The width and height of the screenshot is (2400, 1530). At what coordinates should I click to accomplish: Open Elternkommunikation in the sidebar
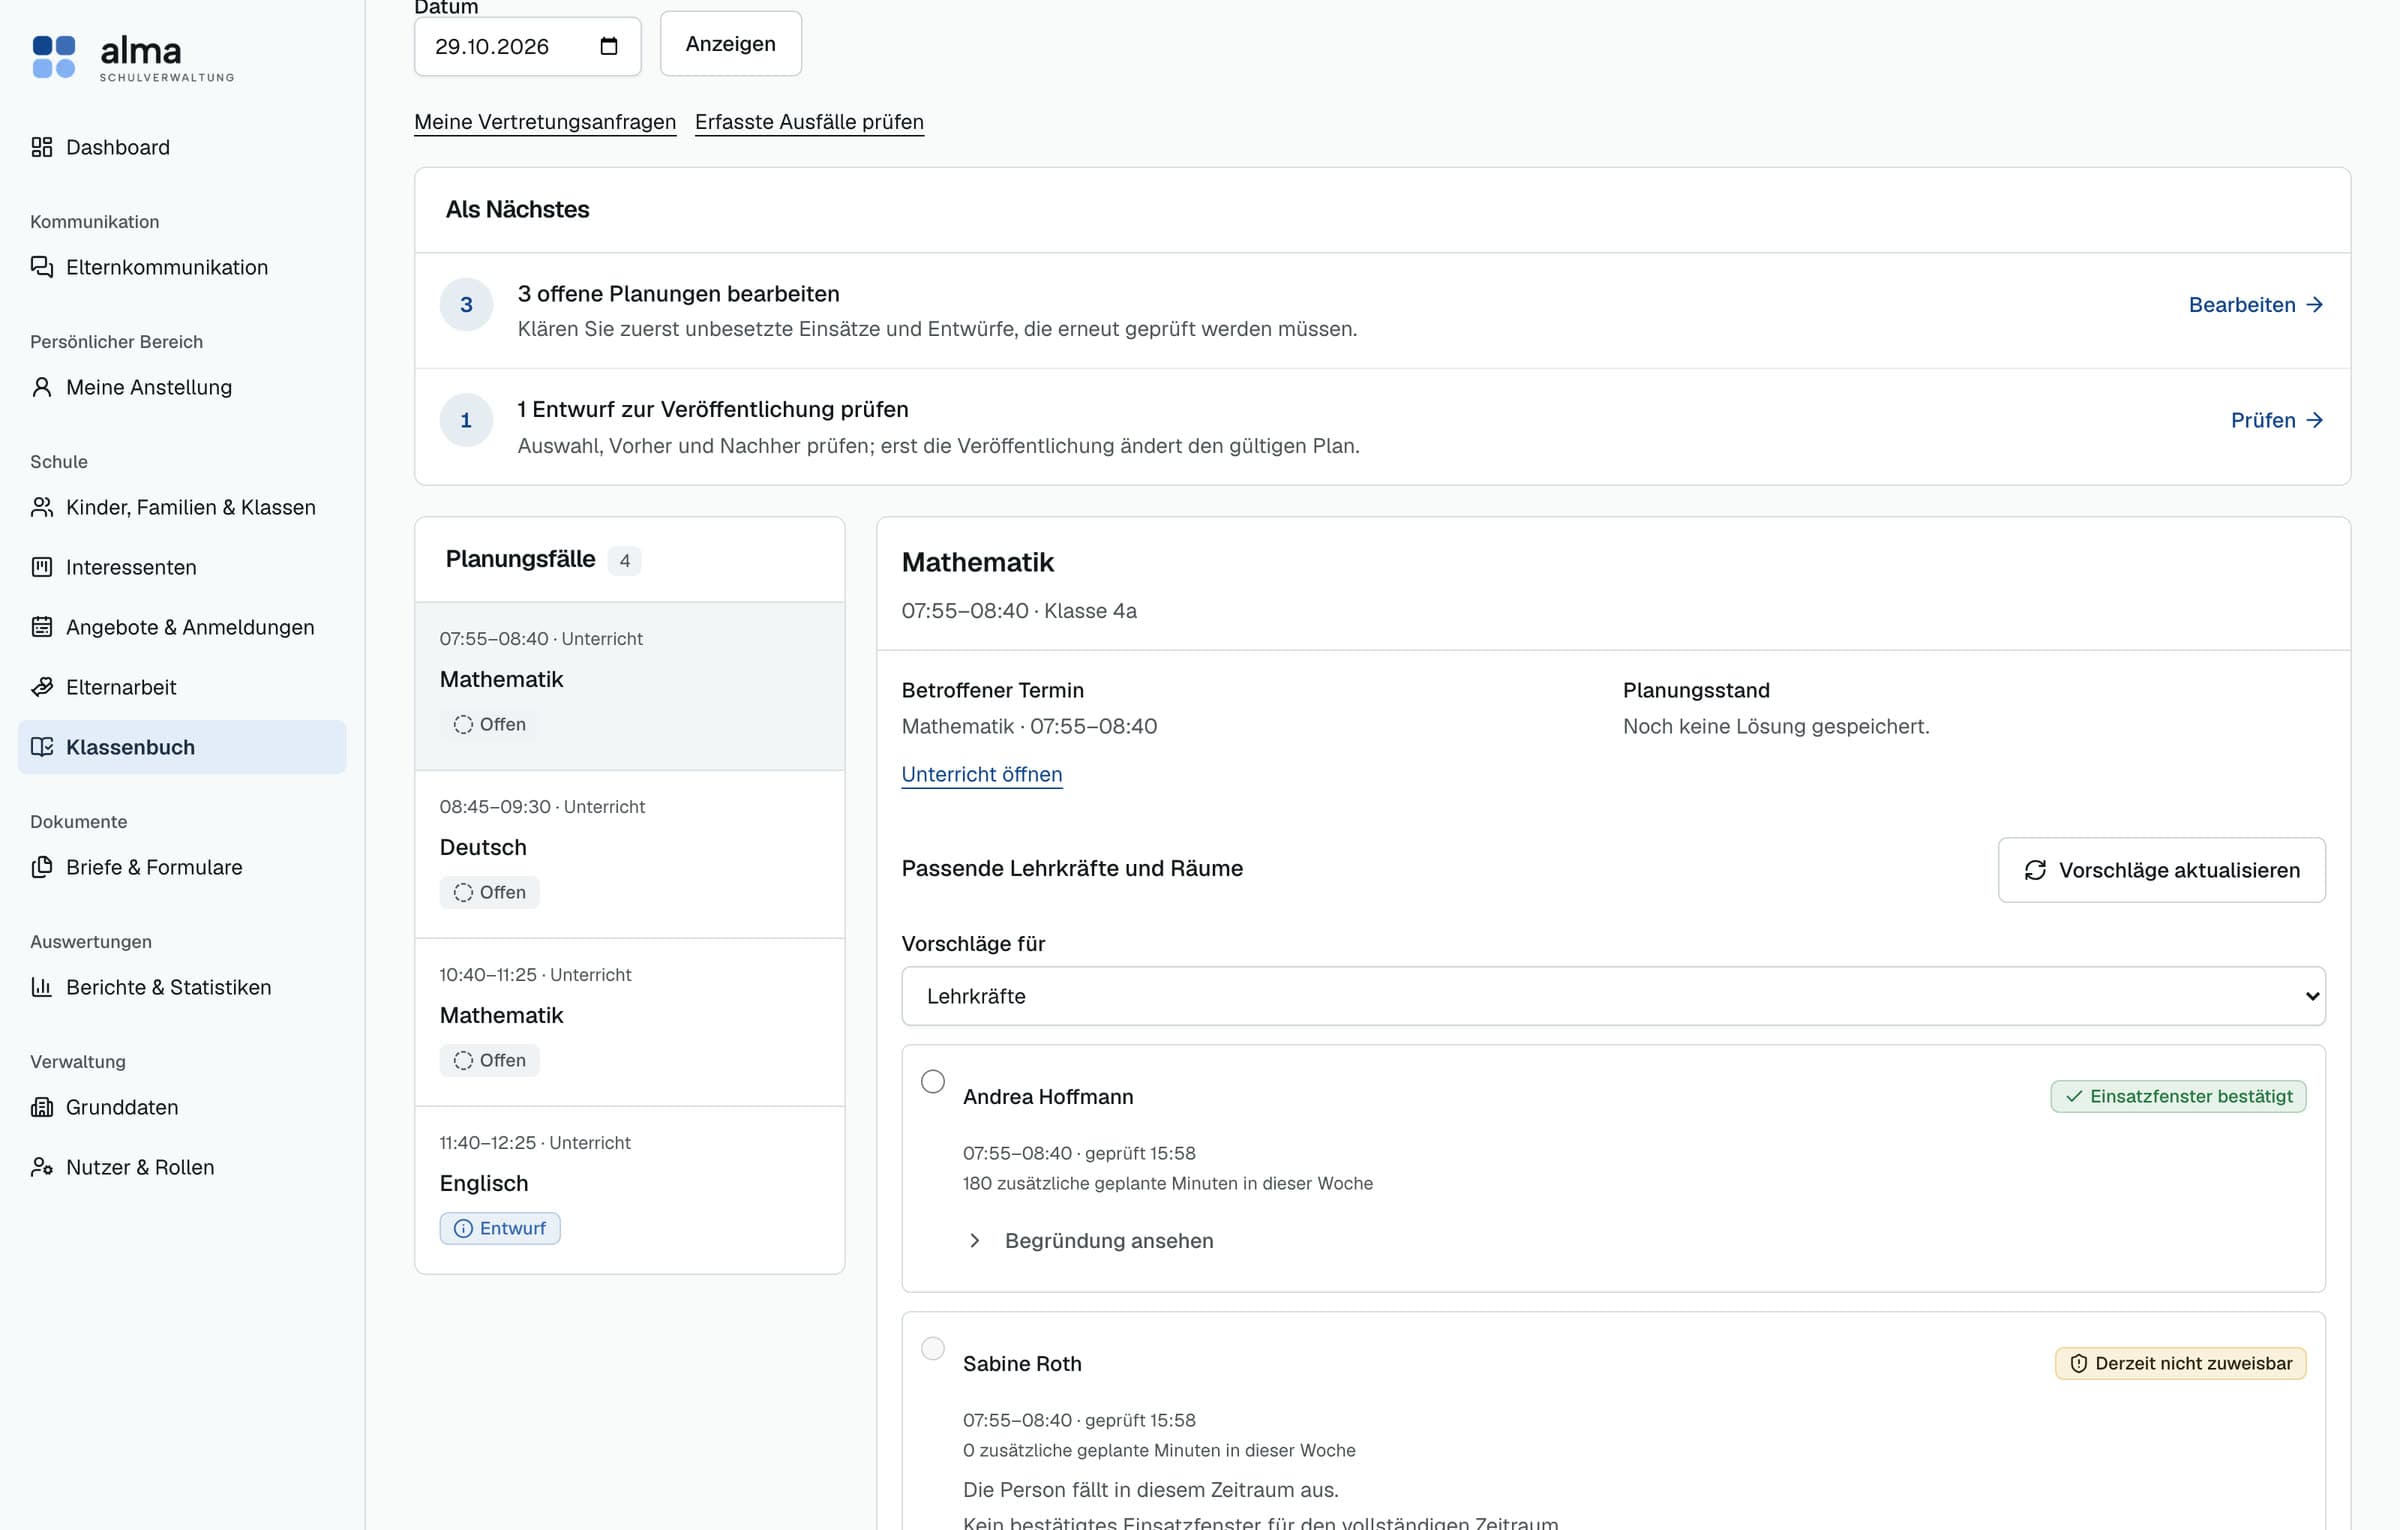coord(182,267)
